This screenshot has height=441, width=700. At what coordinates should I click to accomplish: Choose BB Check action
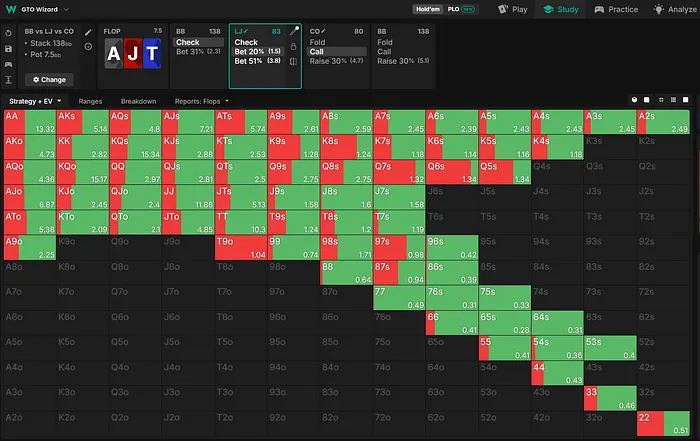coord(198,42)
